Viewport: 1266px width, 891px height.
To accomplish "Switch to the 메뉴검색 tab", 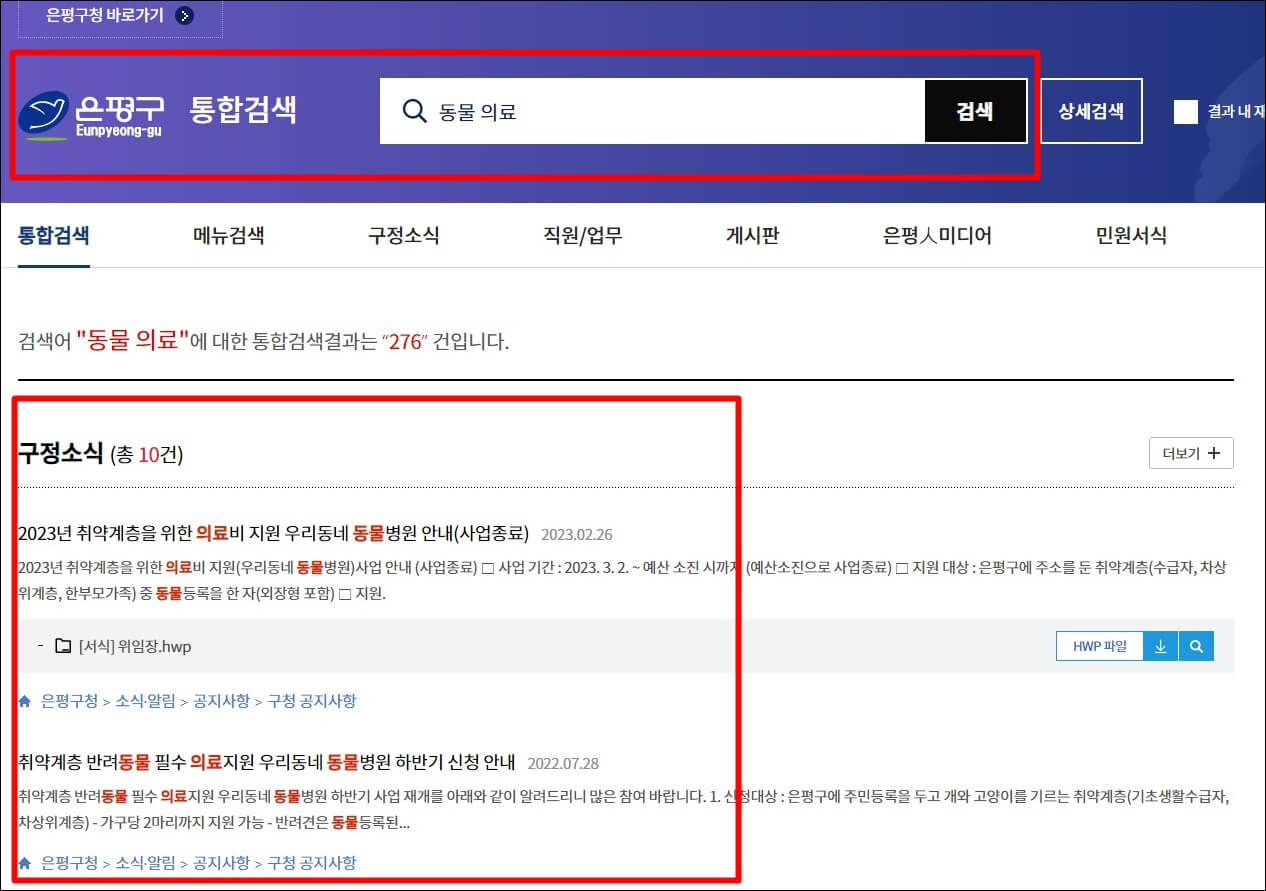I will click(x=227, y=236).
